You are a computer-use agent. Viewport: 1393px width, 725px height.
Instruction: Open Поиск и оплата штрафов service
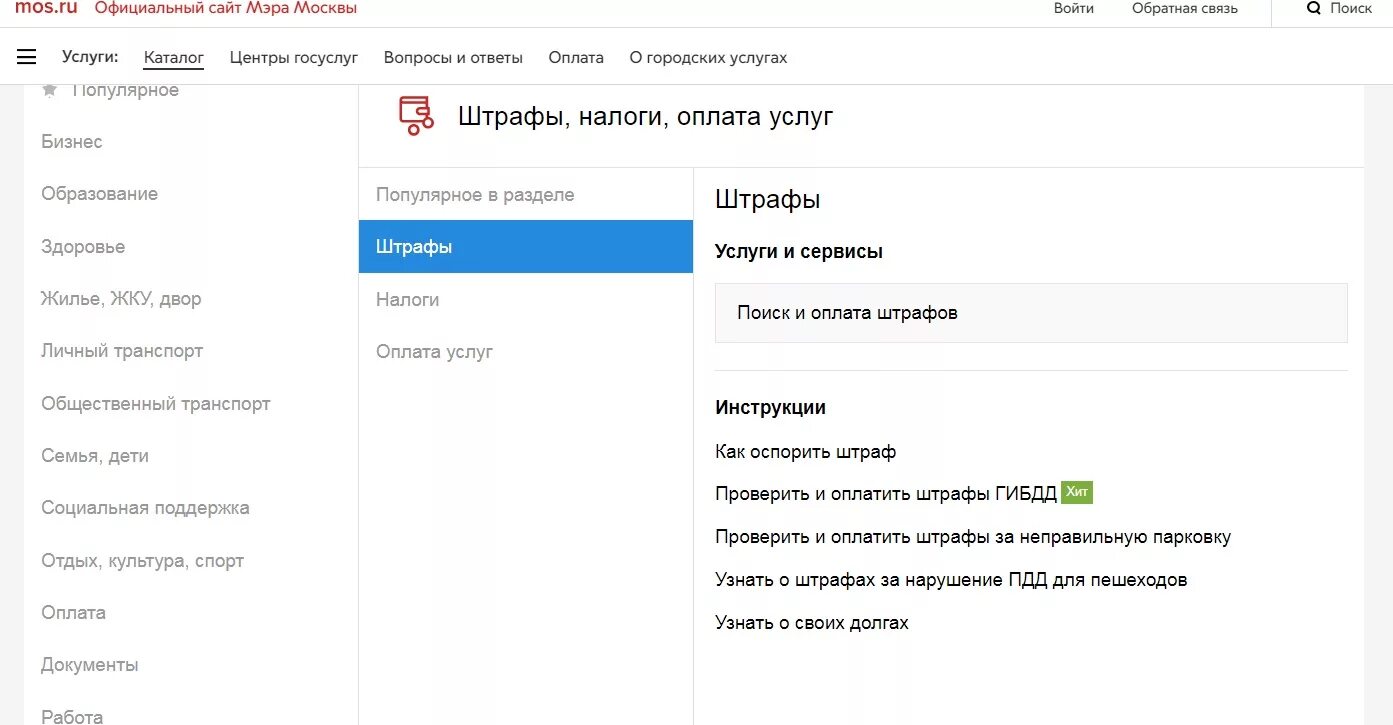click(1031, 313)
